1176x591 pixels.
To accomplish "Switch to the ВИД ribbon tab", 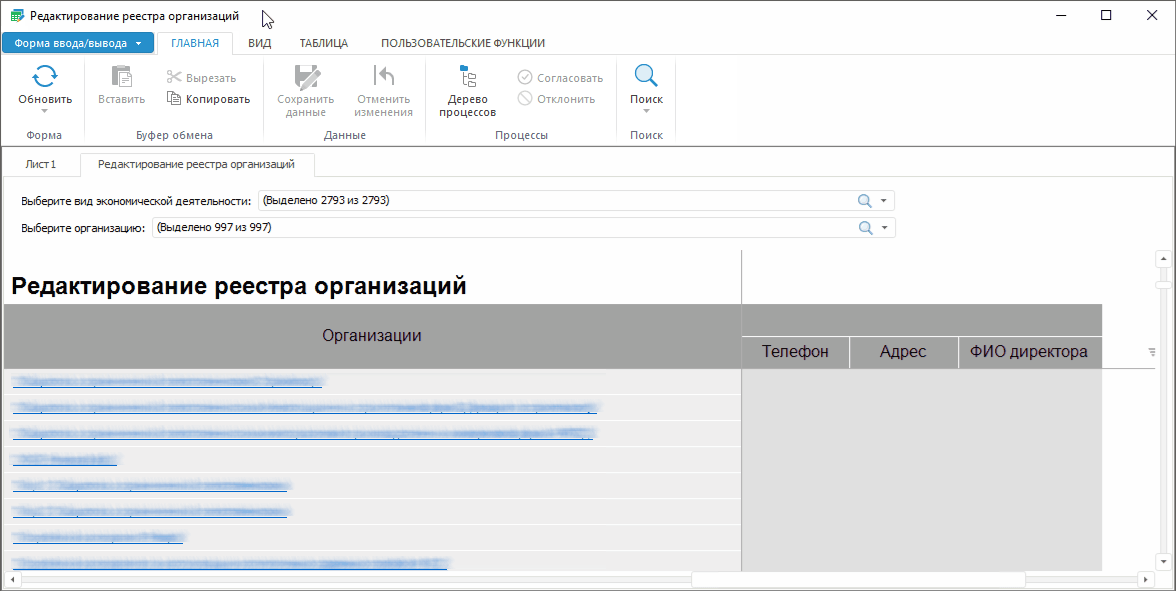I will pyautogui.click(x=260, y=43).
